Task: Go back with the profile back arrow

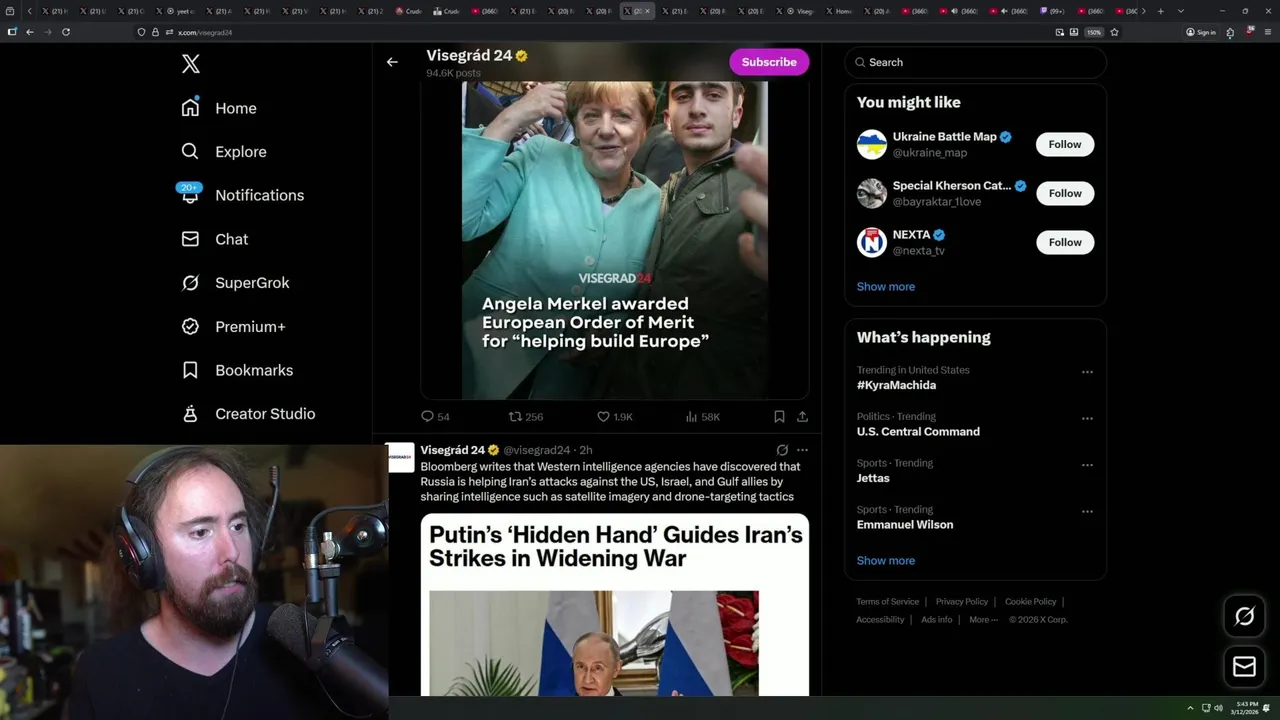Action: point(392,62)
